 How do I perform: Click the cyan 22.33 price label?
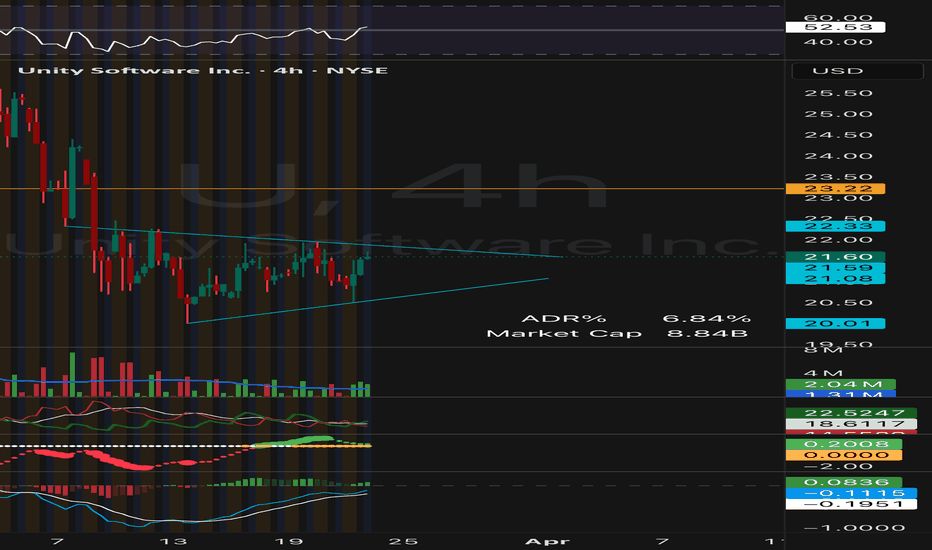(x=835, y=226)
